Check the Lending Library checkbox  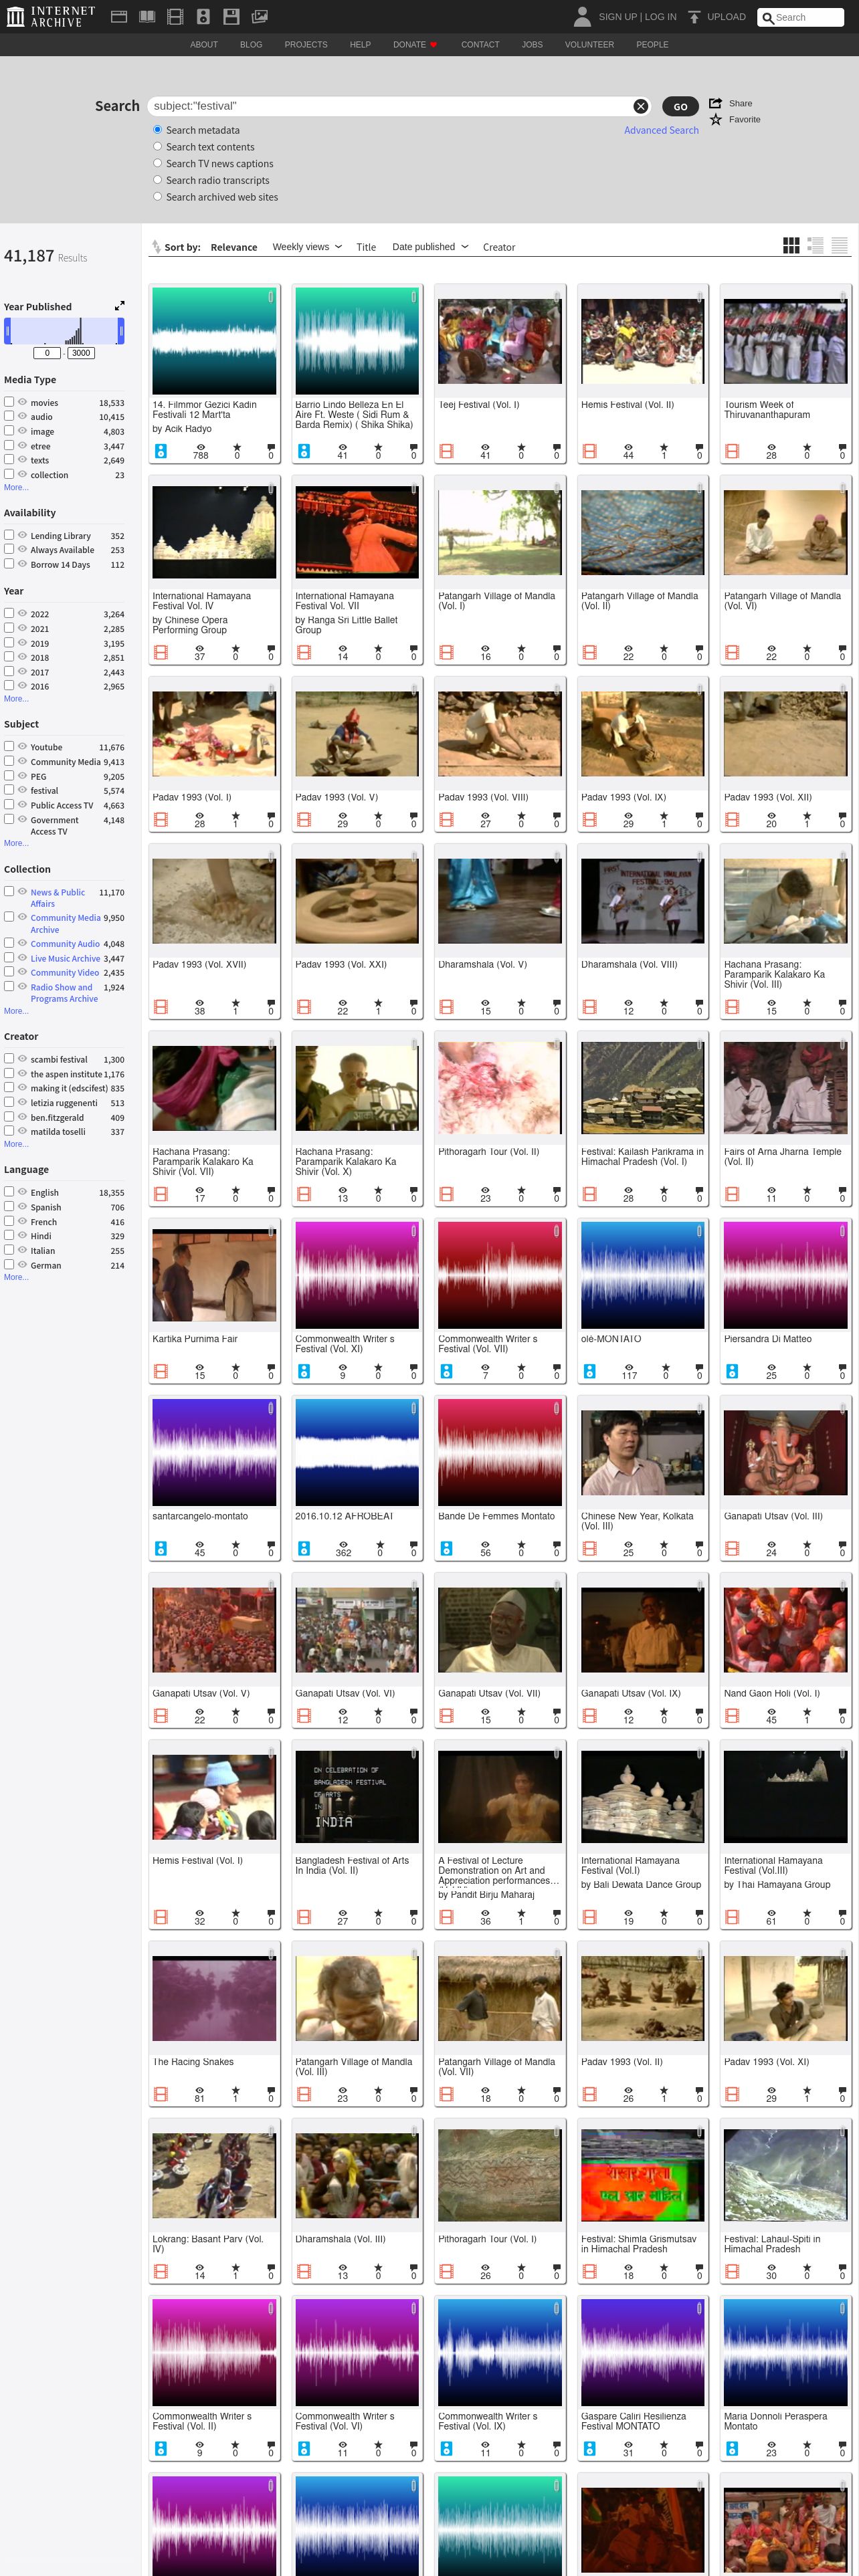(x=9, y=535)
